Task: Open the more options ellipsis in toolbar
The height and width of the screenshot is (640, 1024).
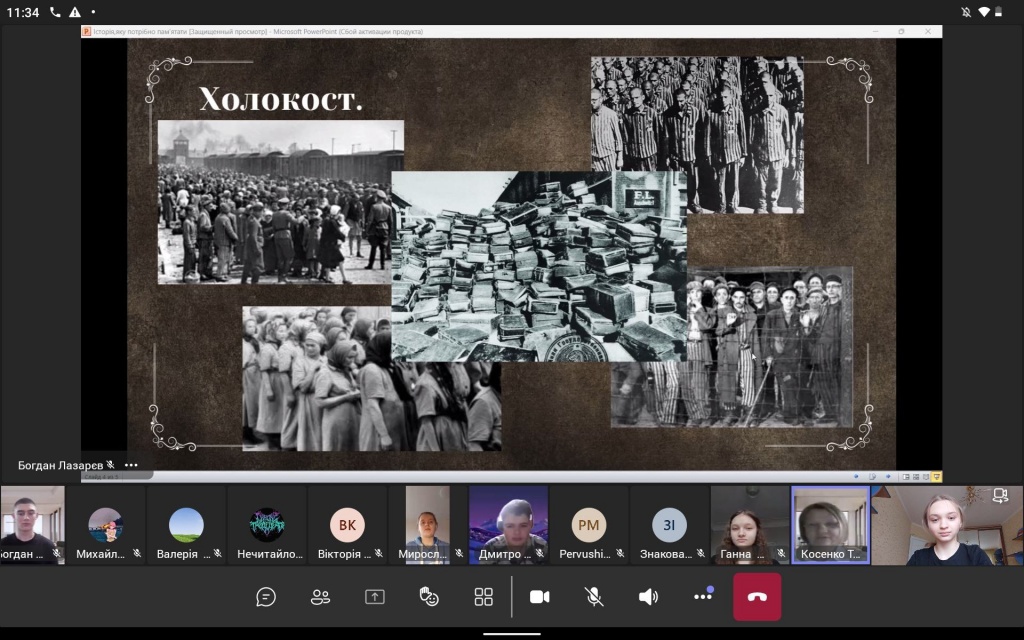Action: (703, 597)
